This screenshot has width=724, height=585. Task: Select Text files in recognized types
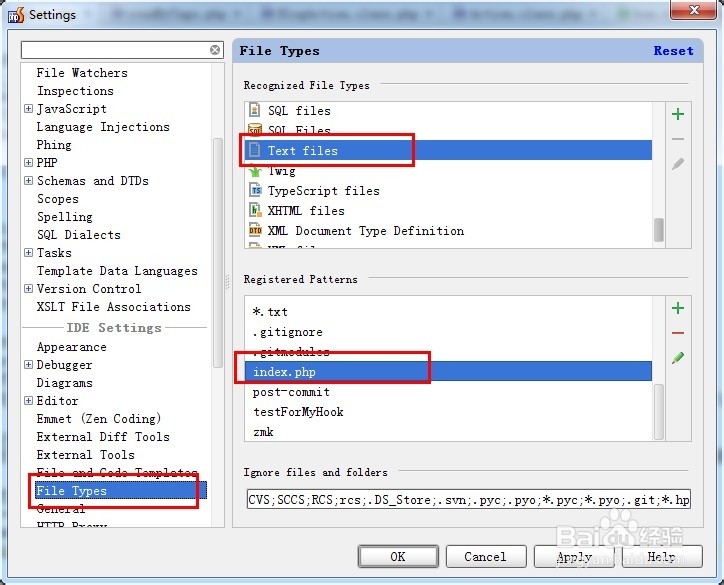[448, 151]
